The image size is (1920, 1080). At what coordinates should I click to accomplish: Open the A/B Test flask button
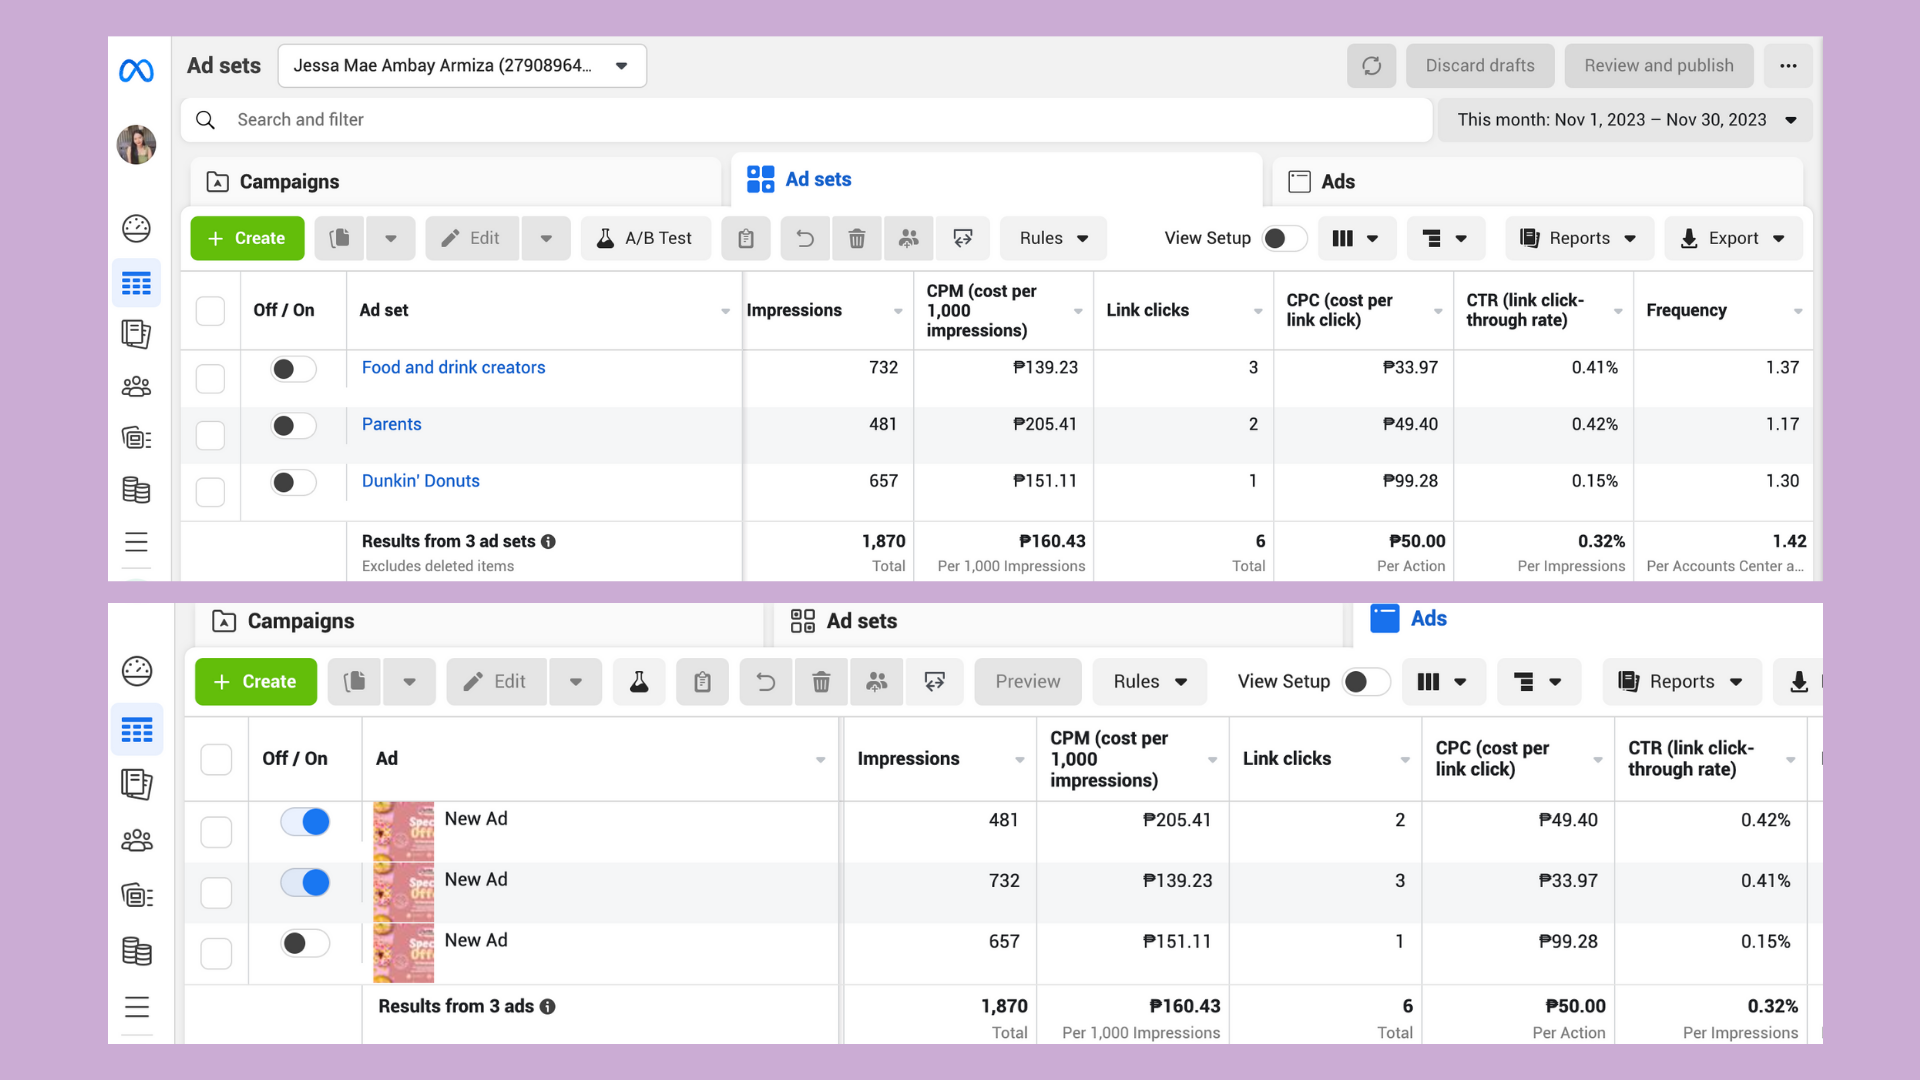[x=646, y=238]
